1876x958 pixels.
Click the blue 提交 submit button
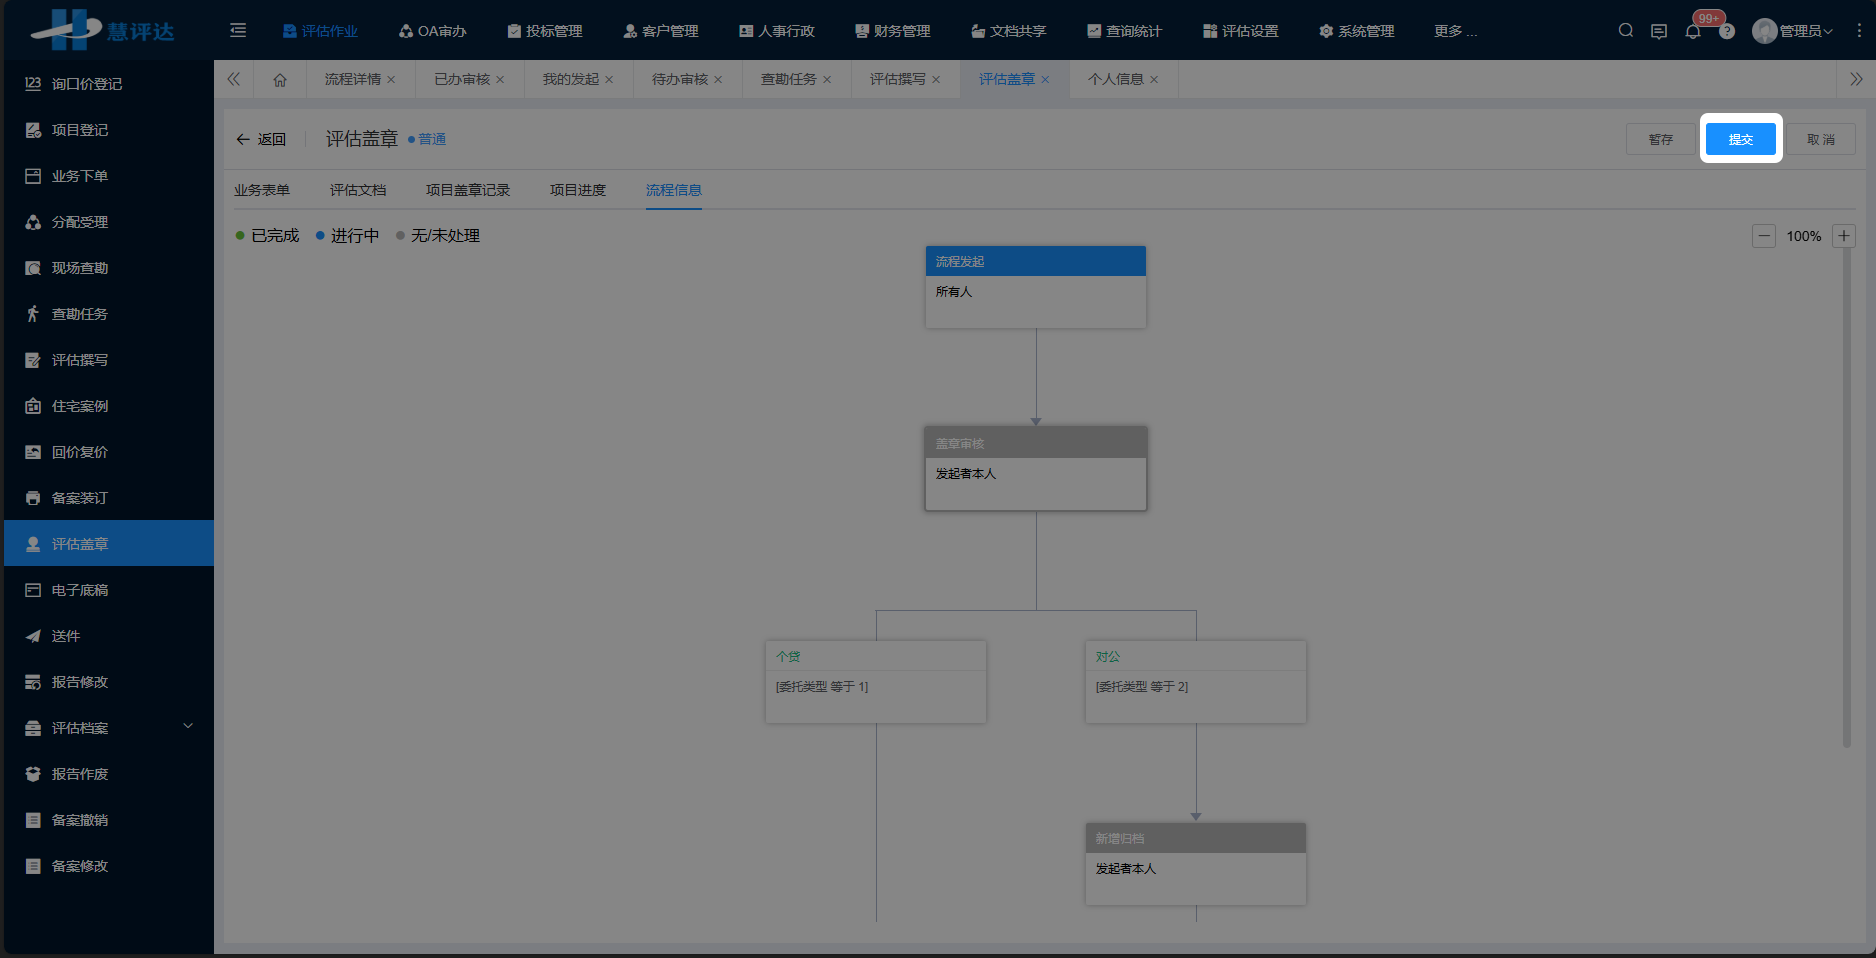point(1740,139)
